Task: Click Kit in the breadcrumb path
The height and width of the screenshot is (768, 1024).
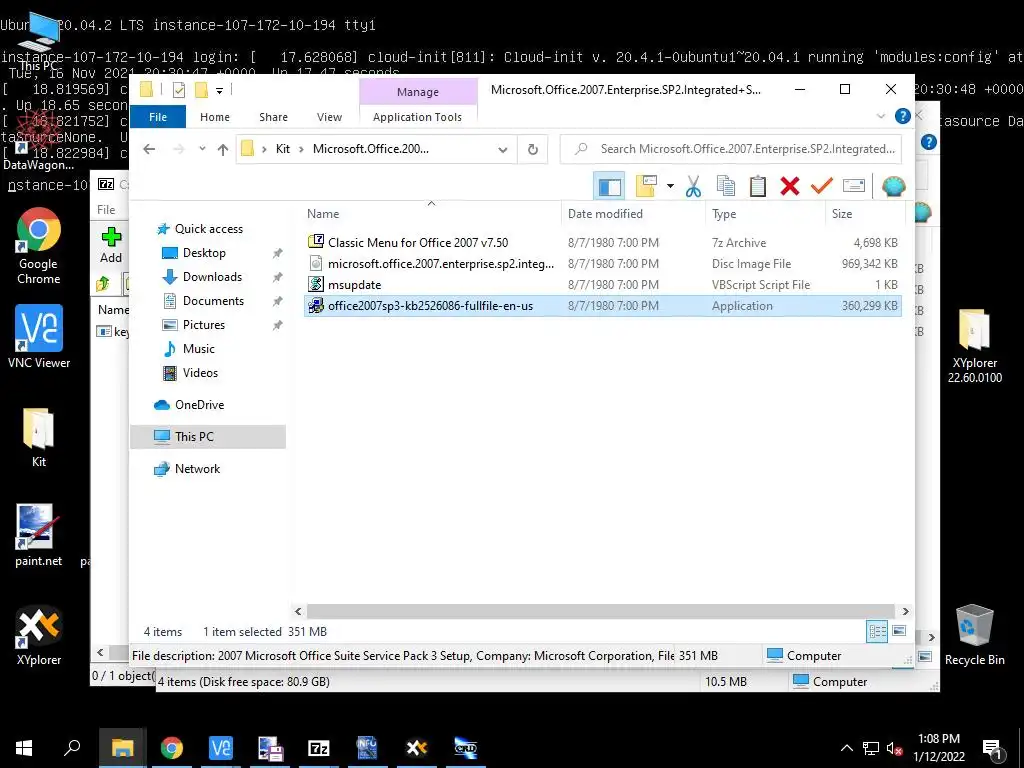Action: (x=283, y=149)
